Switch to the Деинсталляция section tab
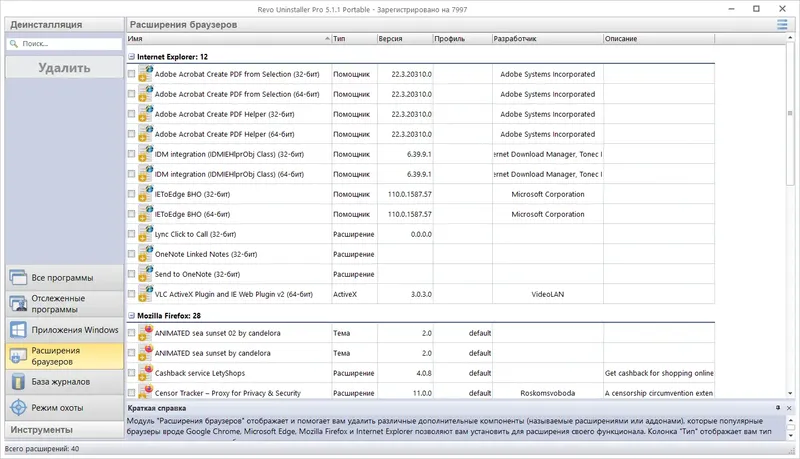This screenshot has width=800, height=459. (x=64, y=24)
